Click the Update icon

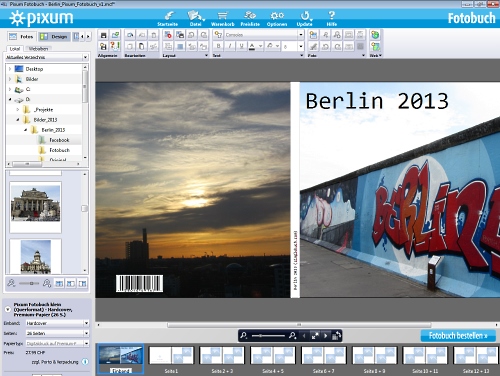click(x=304, y=19)
